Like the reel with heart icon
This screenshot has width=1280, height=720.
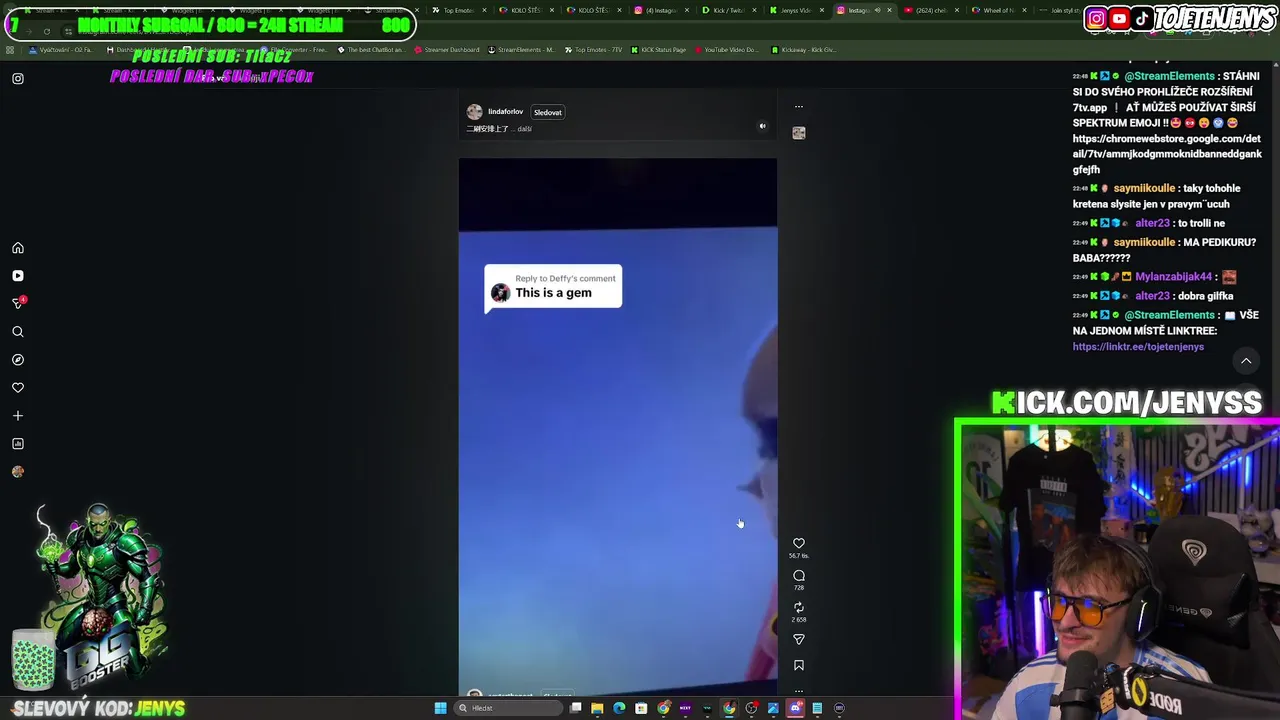[x=799, y=544]
